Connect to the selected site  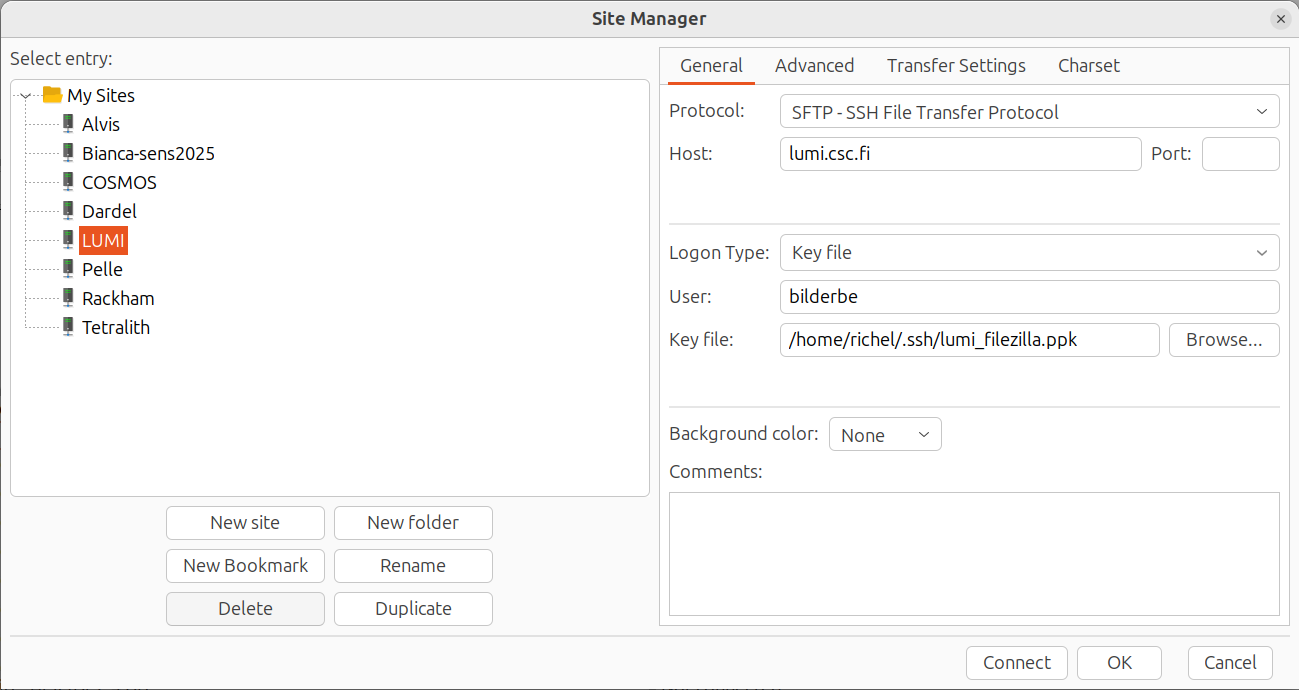pyautogui.click(x=1016, y=662)
